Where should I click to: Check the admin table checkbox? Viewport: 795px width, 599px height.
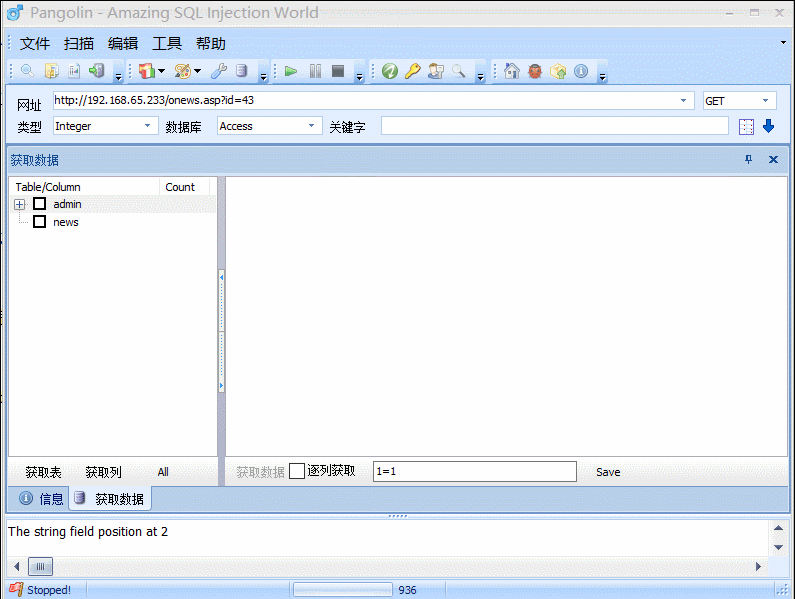40,204
